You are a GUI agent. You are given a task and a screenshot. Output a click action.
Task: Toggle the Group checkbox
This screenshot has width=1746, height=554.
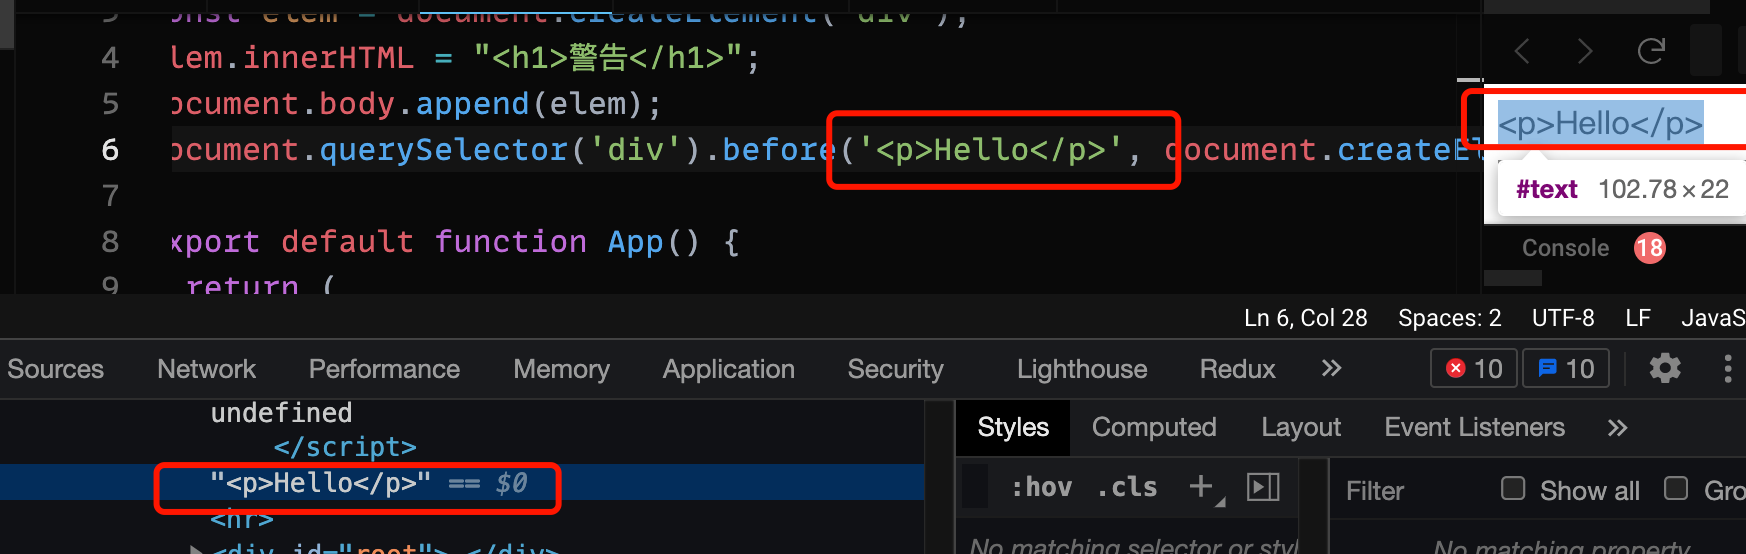[1676, 489]
